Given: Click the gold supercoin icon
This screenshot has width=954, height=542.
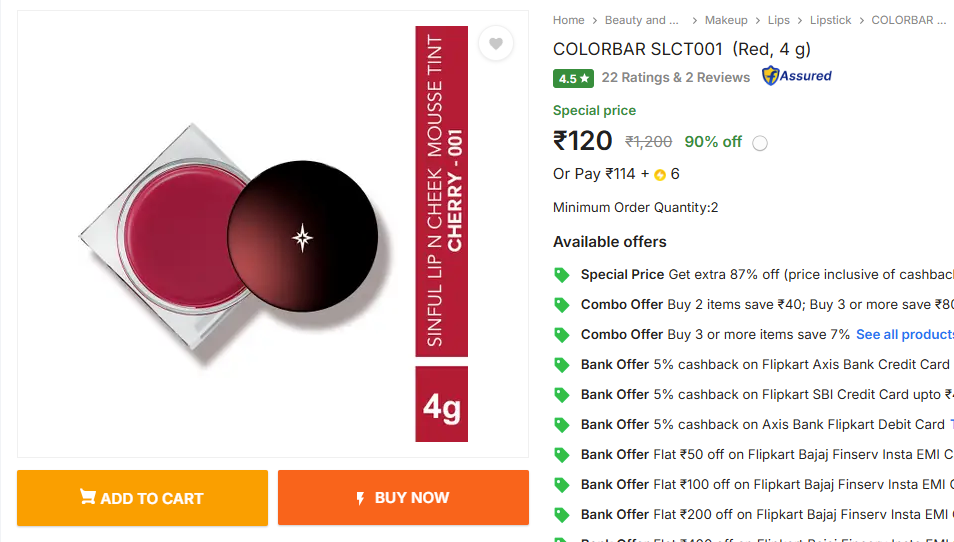Looking at the screenshot, I should pyautogui.click(x=660, y=175).
